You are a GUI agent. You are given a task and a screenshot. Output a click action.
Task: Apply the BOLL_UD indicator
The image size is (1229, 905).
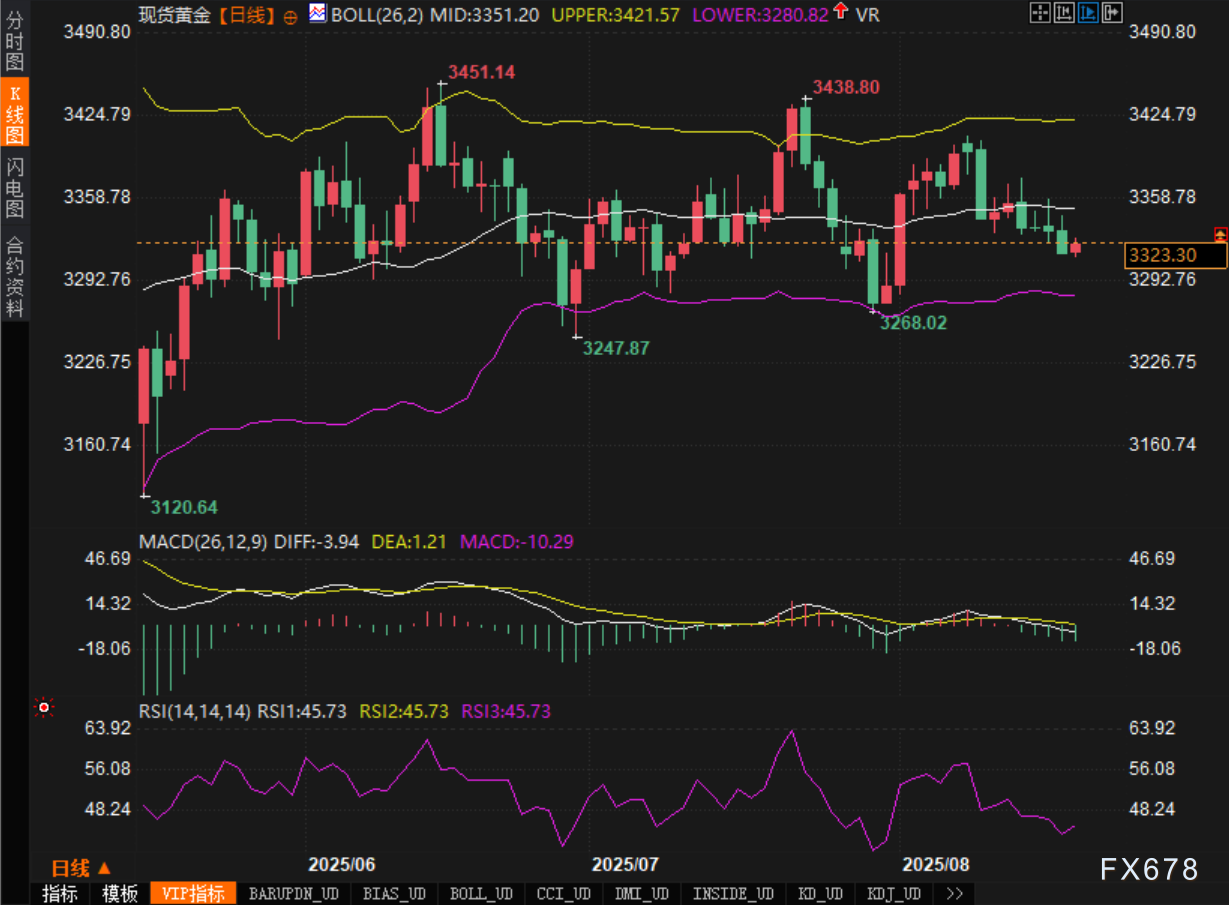(x=480, y=893)
